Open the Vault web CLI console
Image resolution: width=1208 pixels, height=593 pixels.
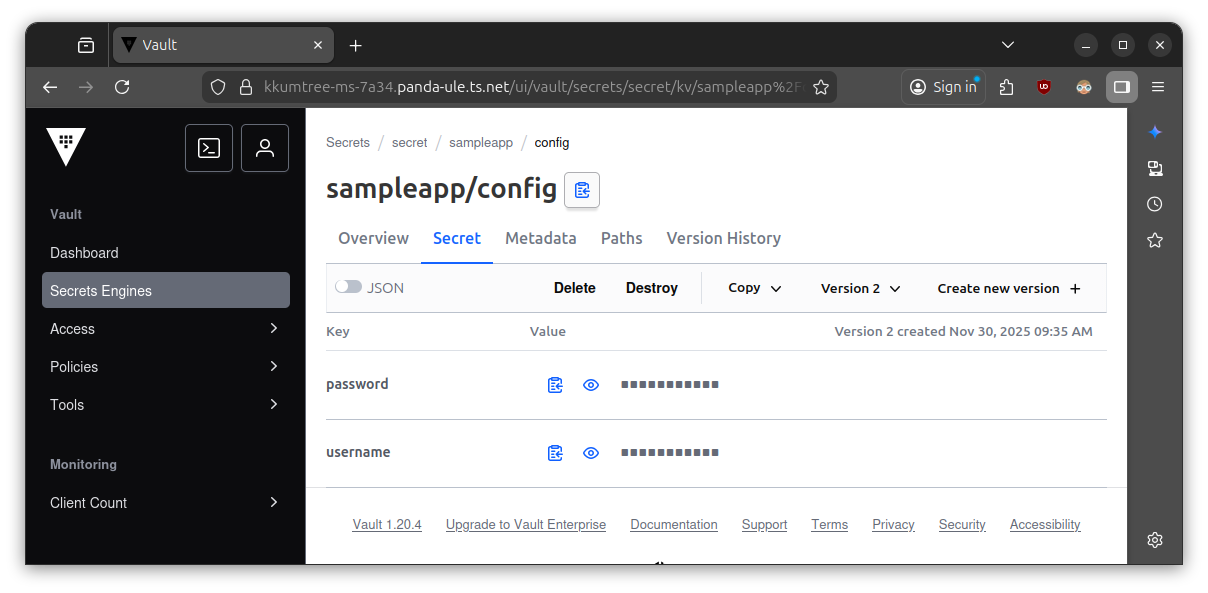coord(209,148)
